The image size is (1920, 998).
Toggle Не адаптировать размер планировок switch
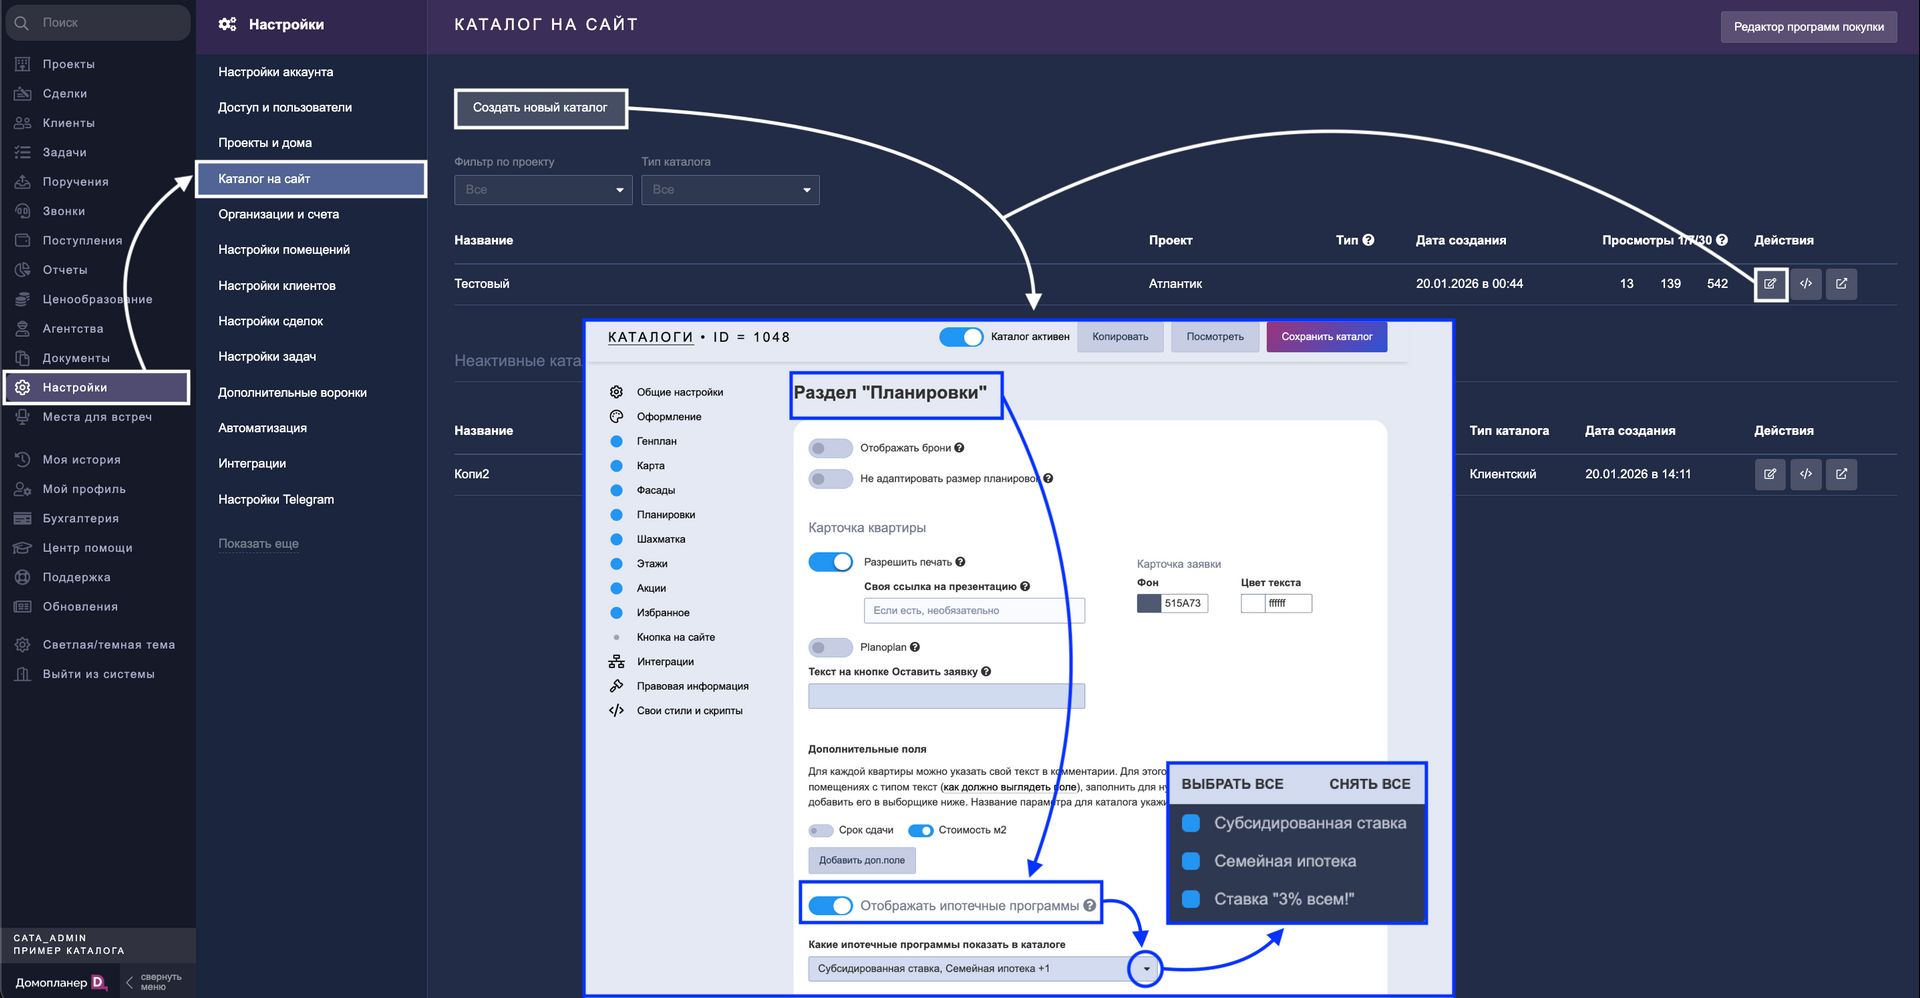[x=830, y=479]
